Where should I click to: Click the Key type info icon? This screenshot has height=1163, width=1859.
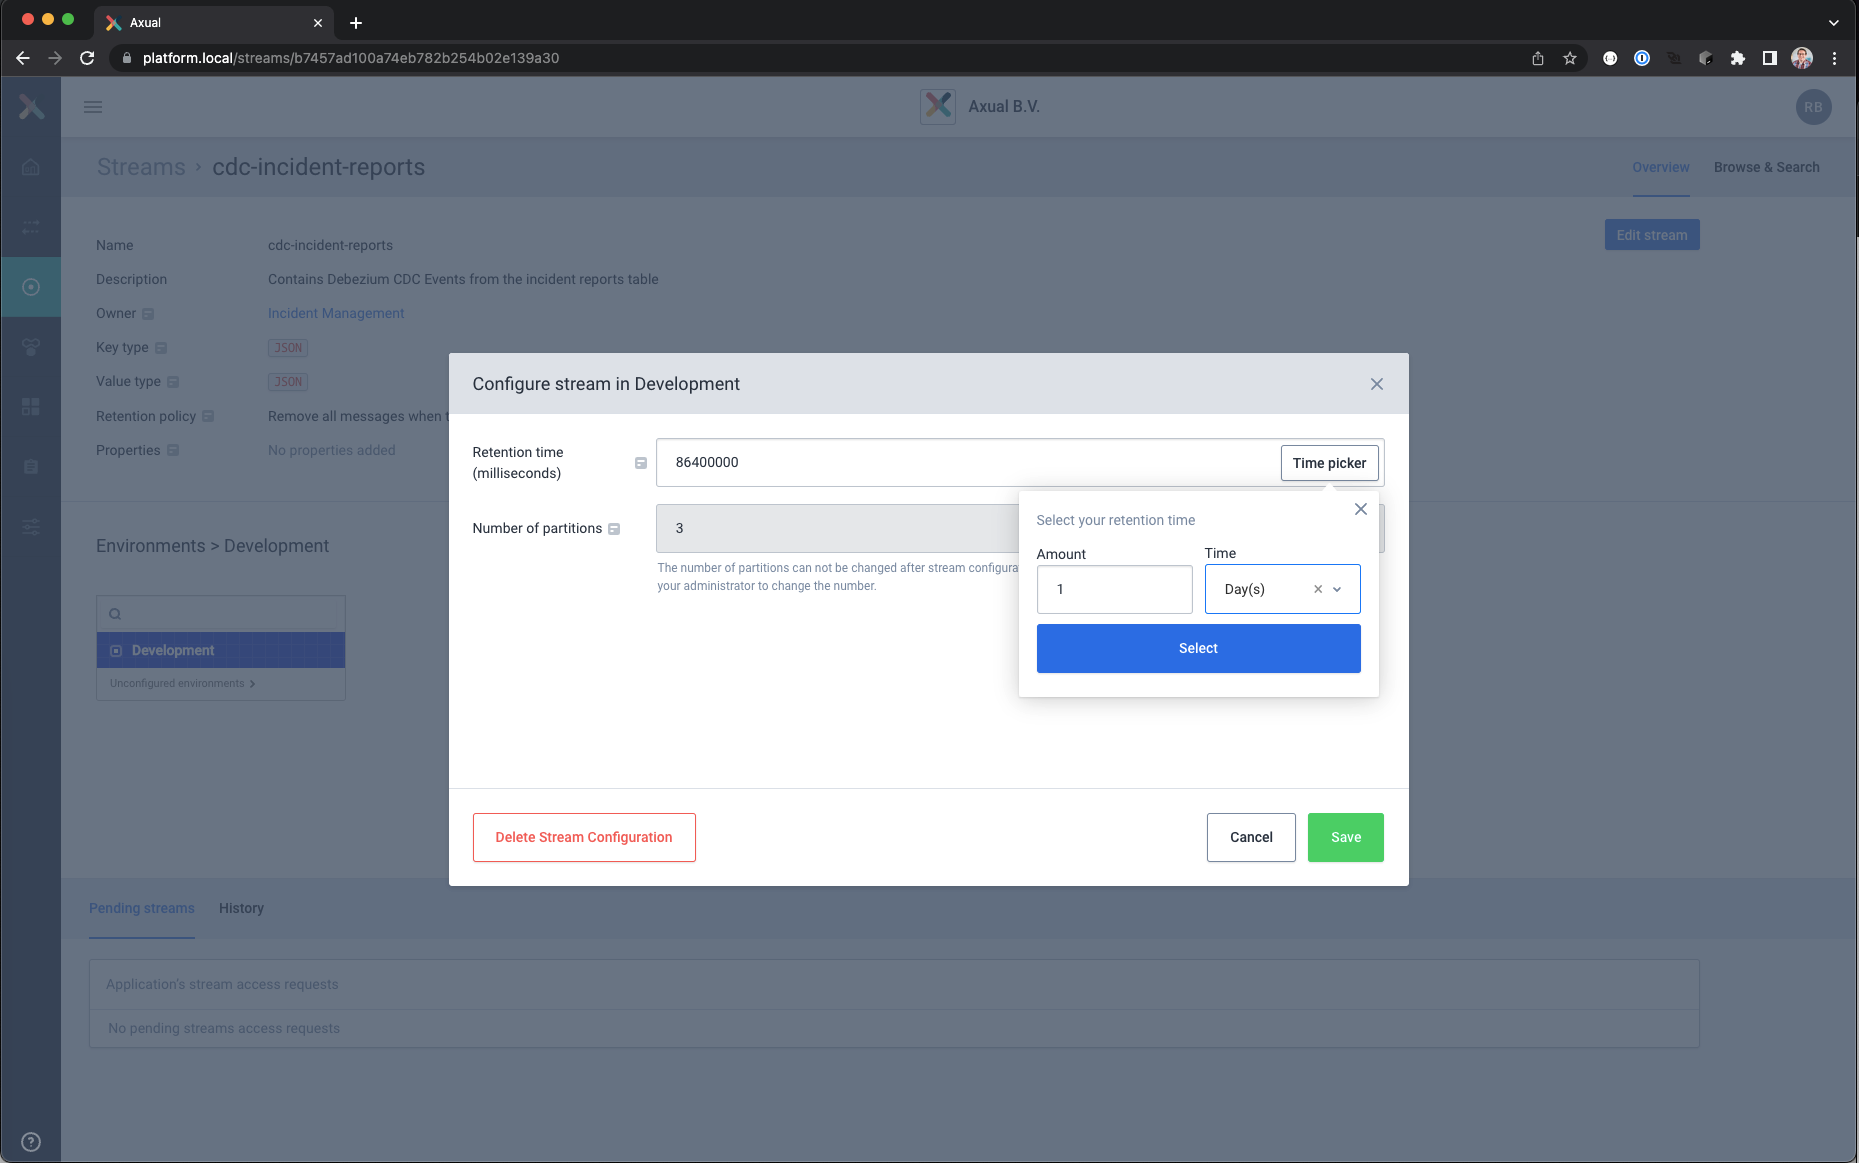coord(161,348)
